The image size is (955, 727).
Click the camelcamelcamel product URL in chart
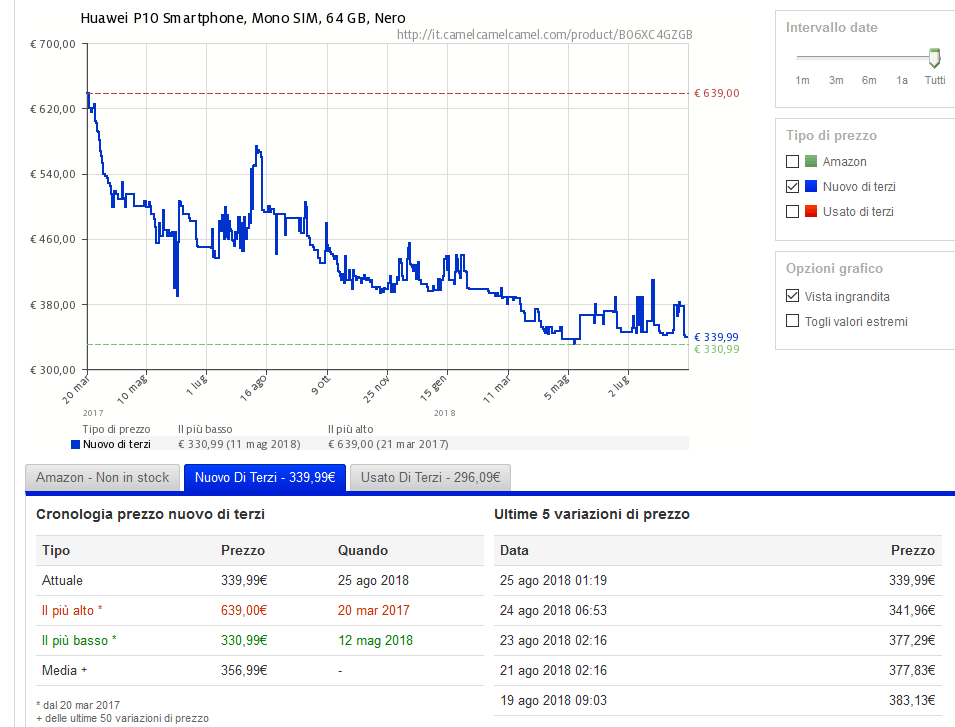click(544, 35)
